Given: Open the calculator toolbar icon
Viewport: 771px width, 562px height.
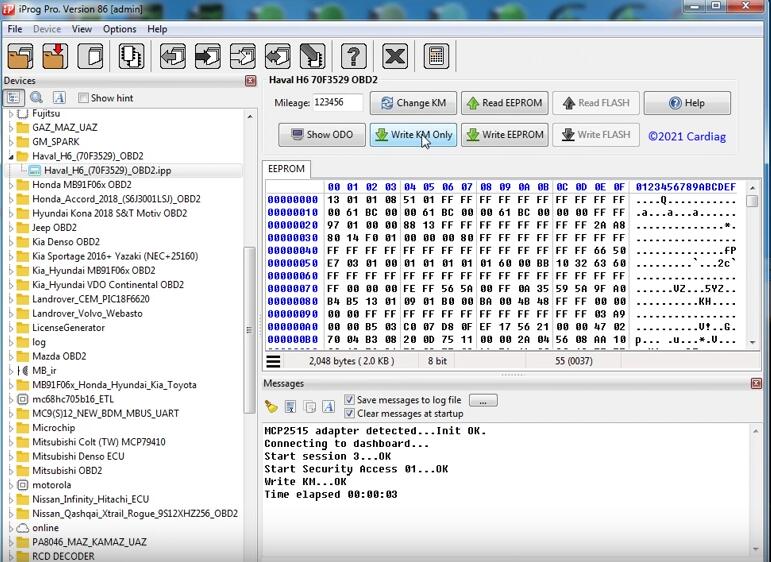Looking at the screenshot, I should pyautogui.click(x=436, y=56).
